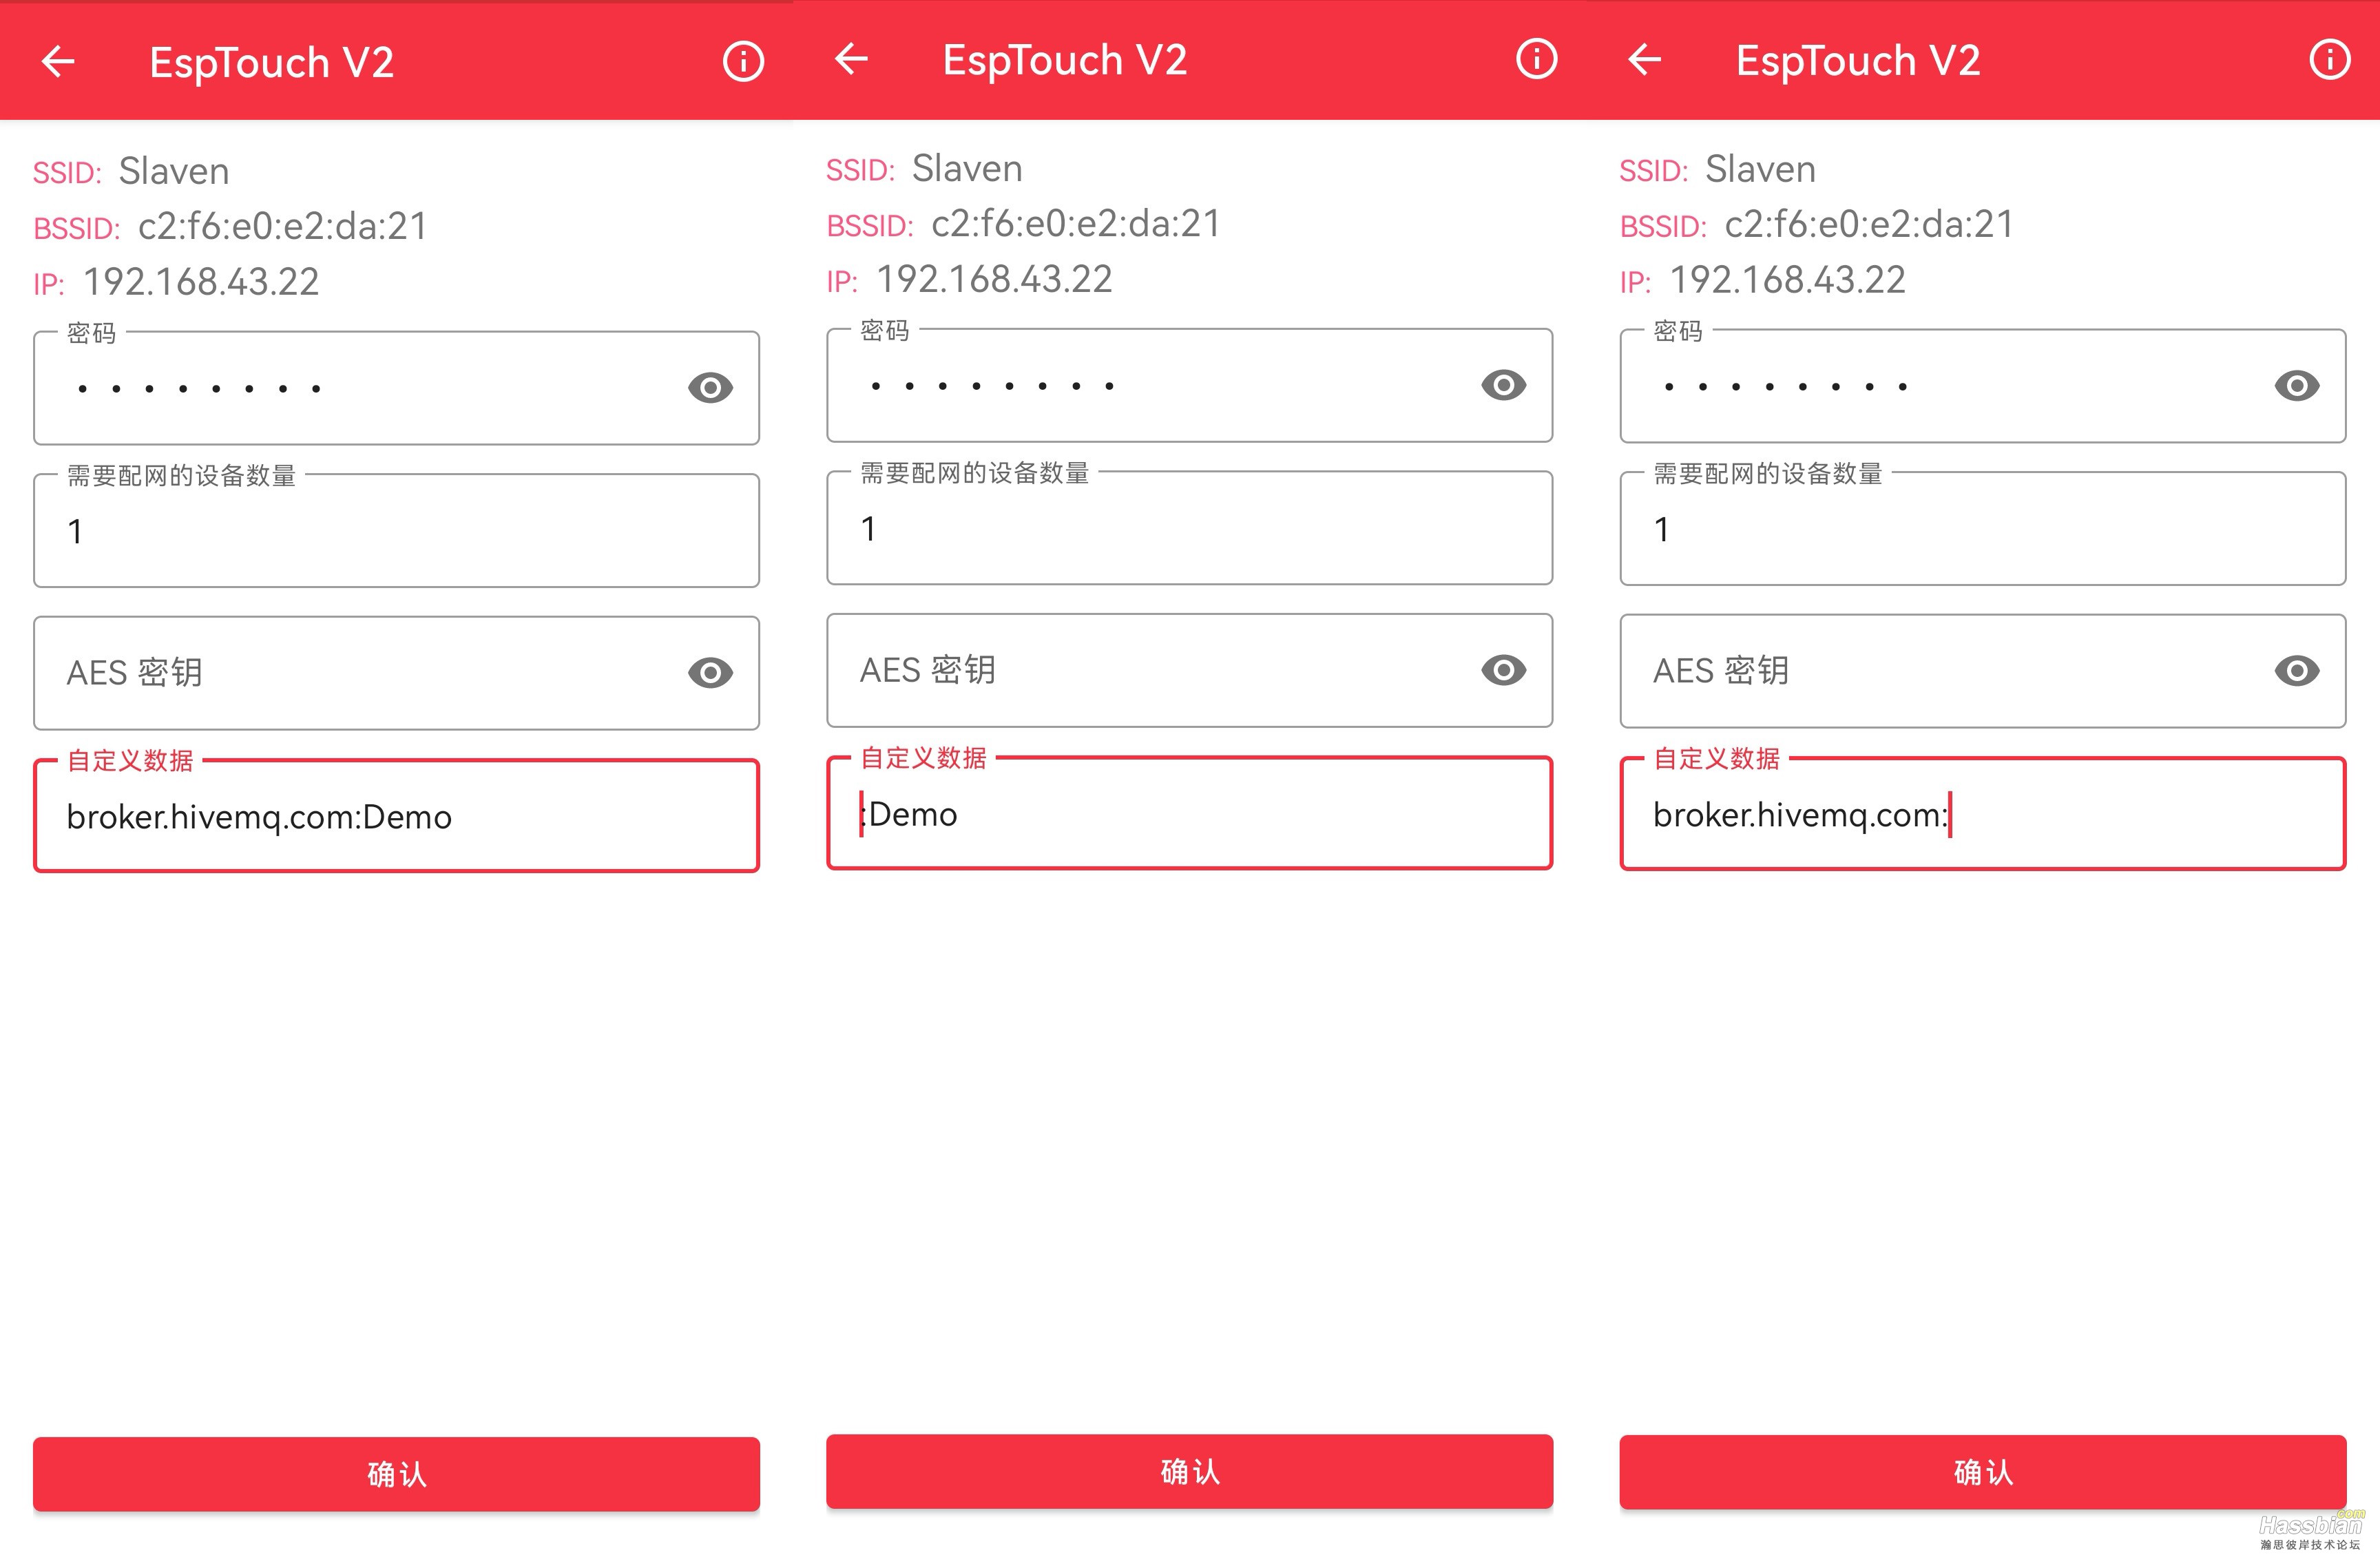The height and width of the screenshot is (1557, 2380).
Task: Tap the 确认 button in the middle screen
Action: click(x=1189, y=1471)
